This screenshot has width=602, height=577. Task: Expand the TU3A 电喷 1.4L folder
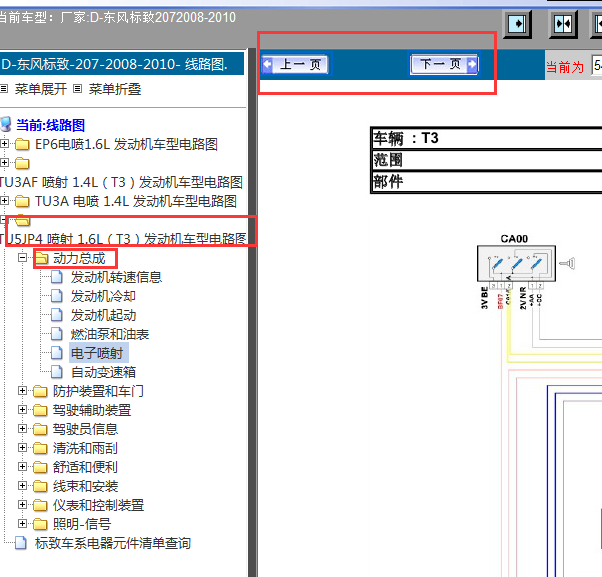4,200
